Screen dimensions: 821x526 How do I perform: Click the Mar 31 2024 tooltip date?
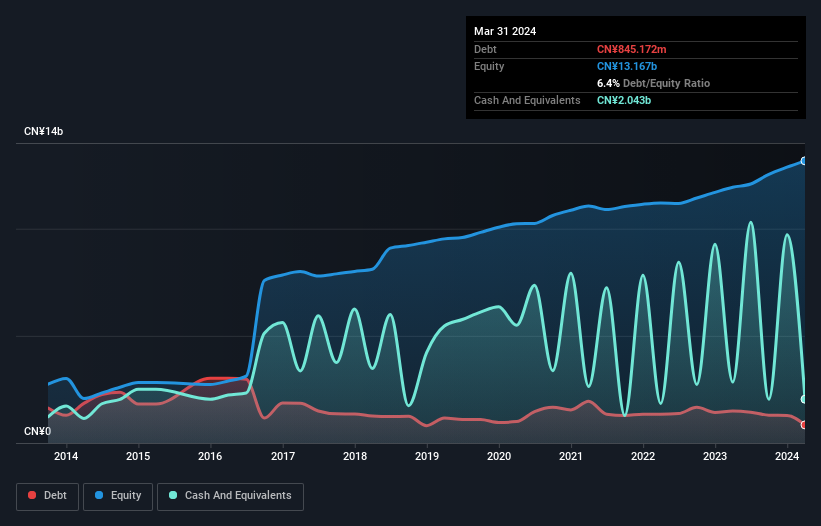coord(505,31)
